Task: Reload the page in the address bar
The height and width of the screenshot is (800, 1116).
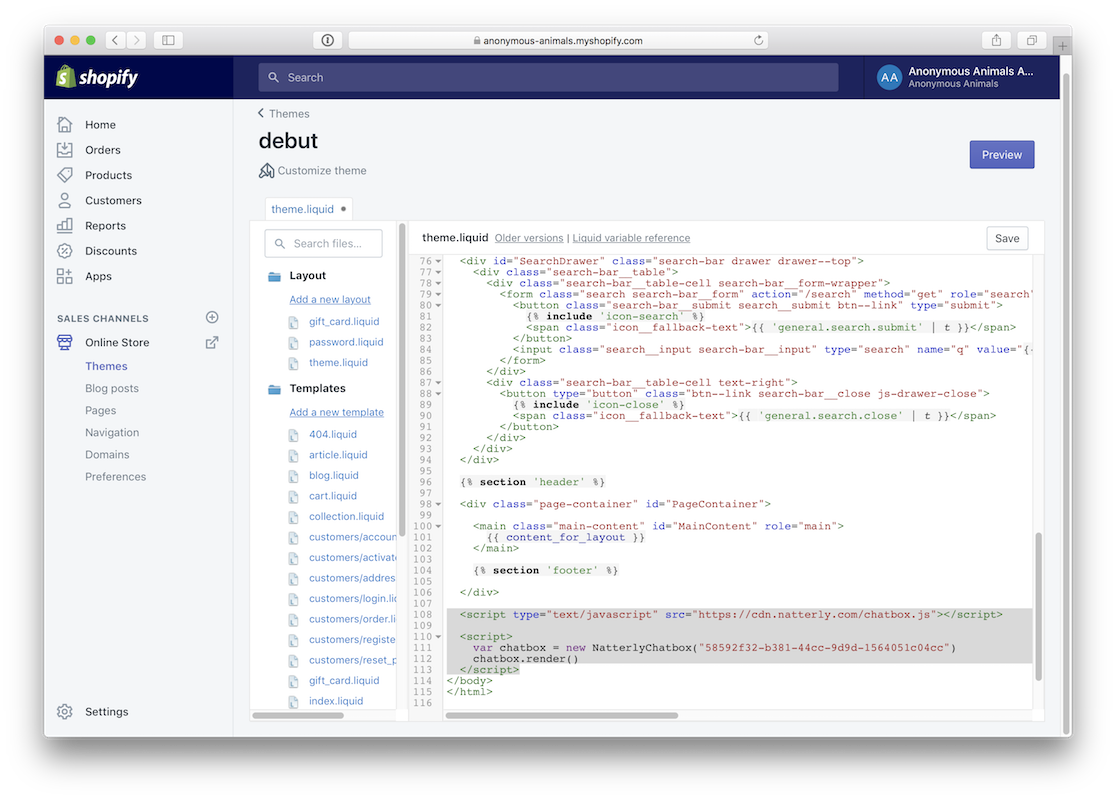Action: coord(759,40)
